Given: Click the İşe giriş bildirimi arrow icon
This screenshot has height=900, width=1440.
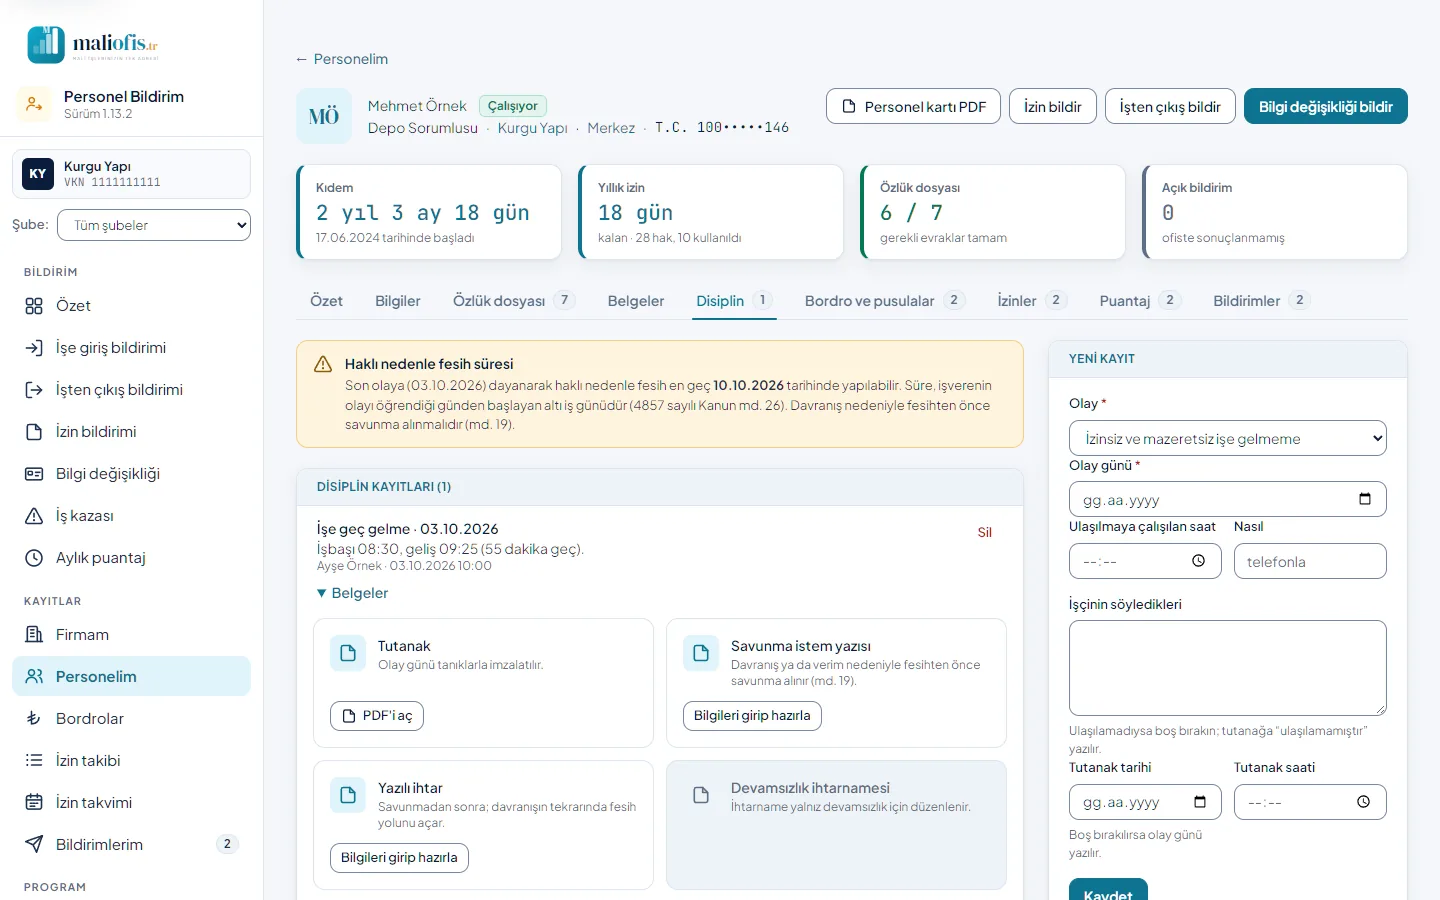Looking at the screenshot, I should point(34,348).
